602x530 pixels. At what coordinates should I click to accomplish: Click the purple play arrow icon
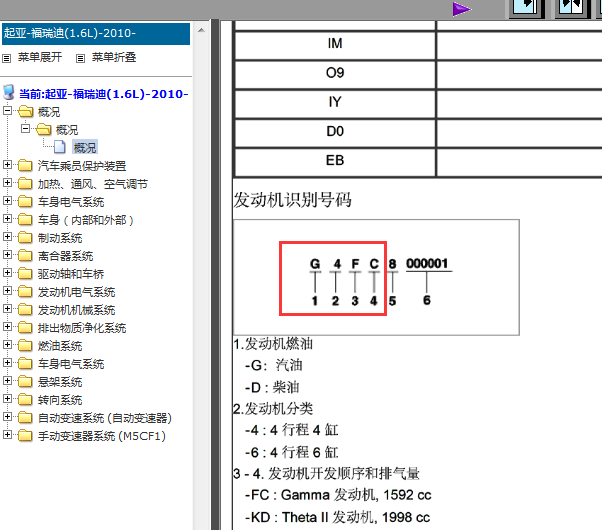[x=461, y=9]
